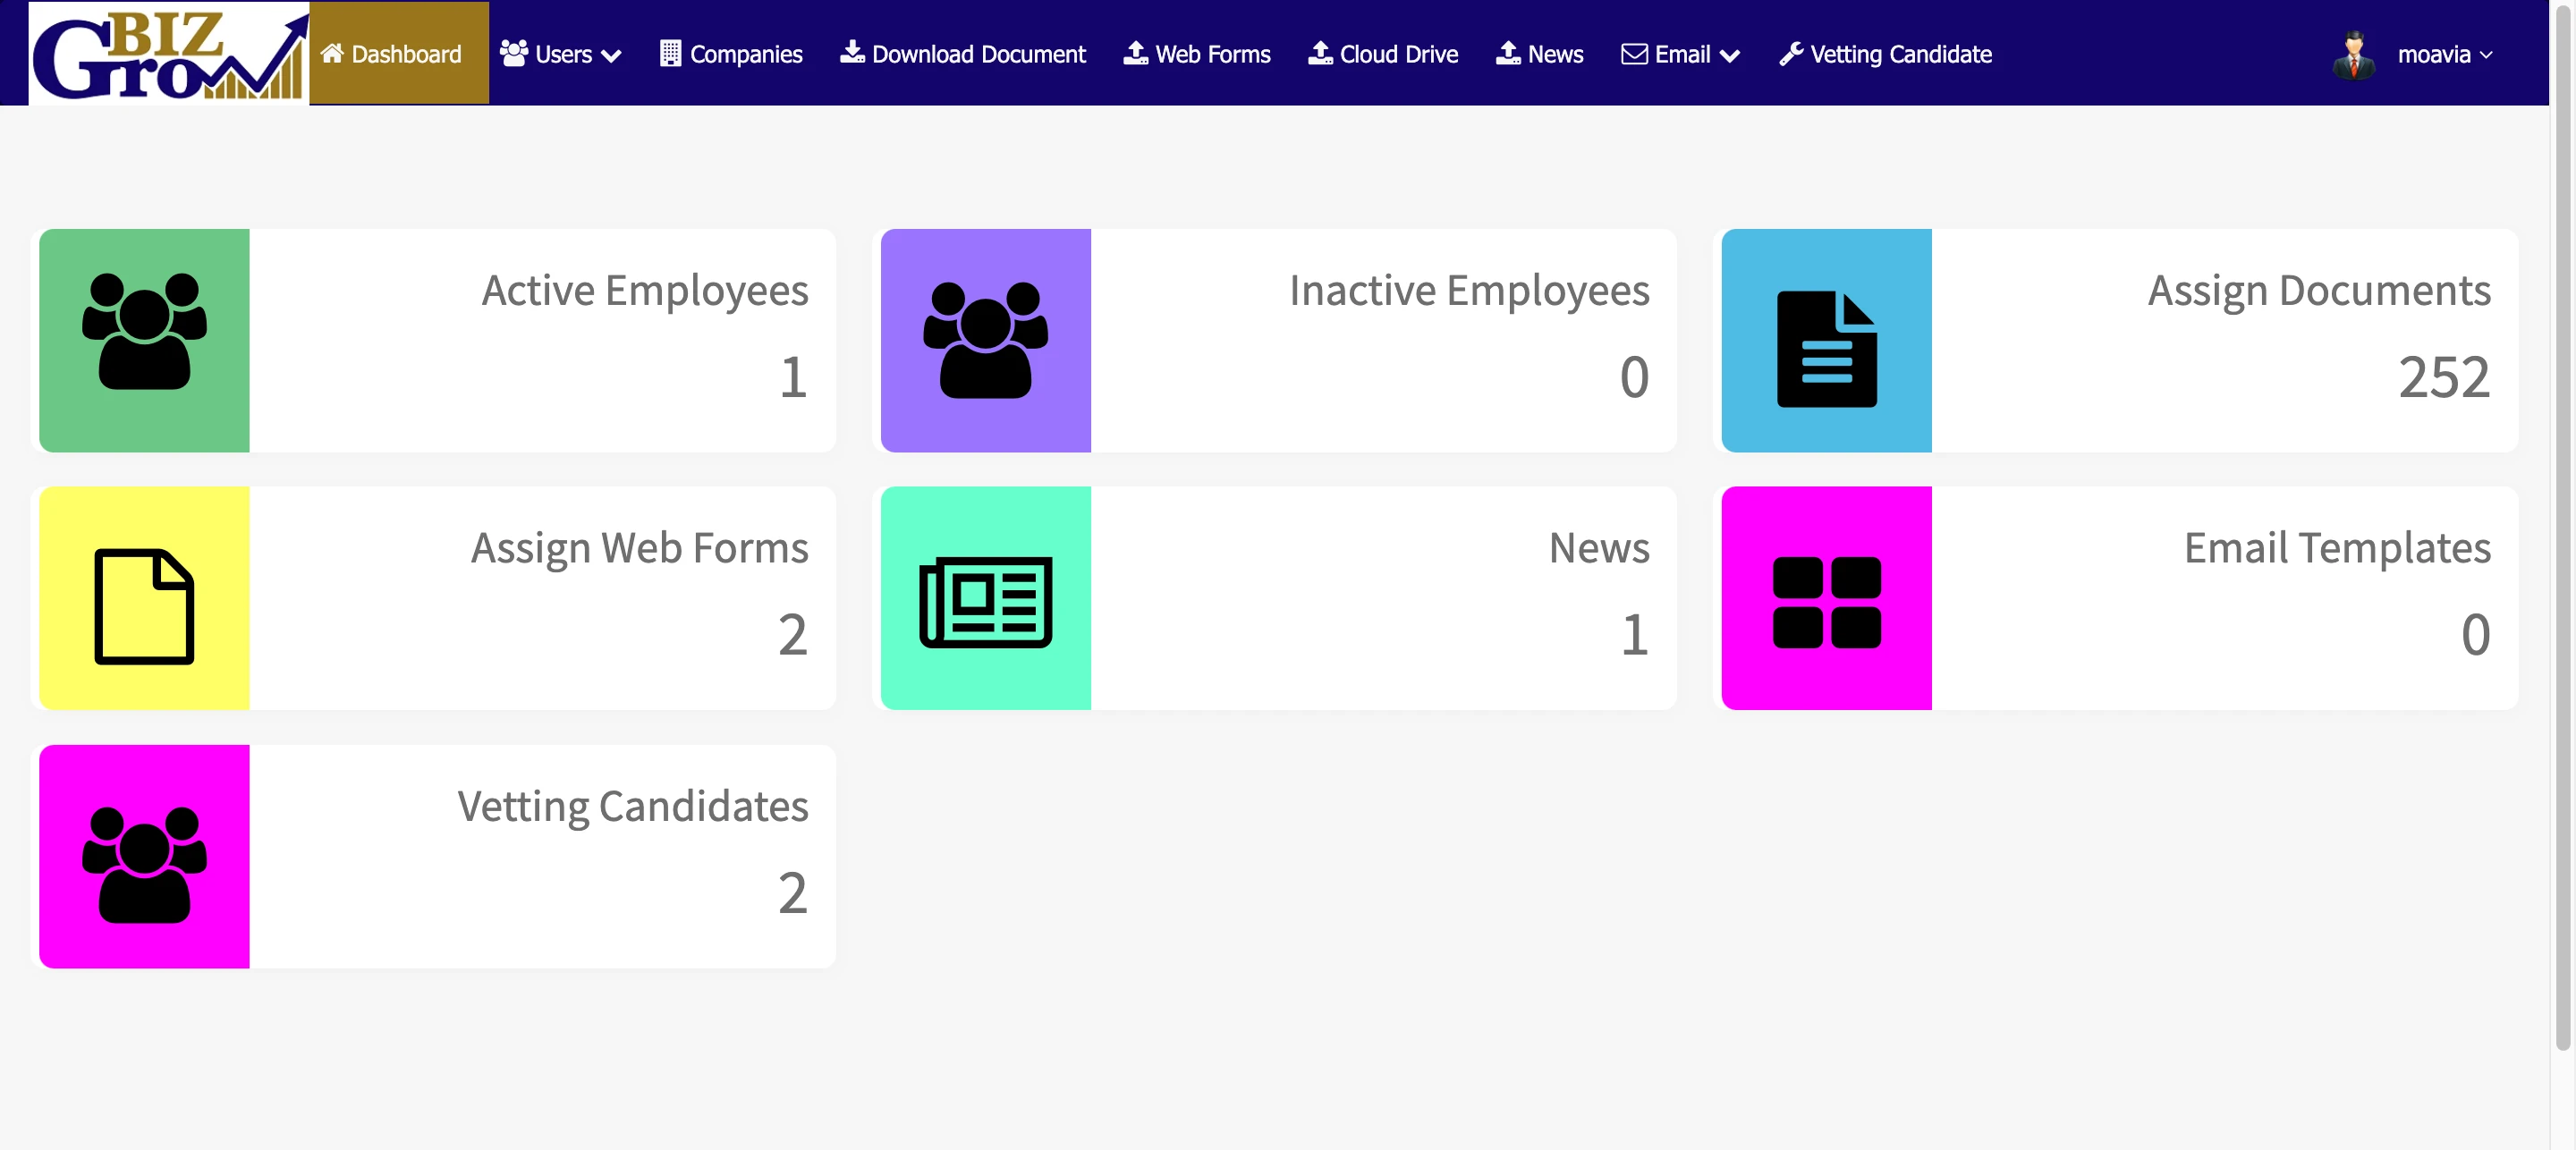
Task: Click the moavia user avatar picture
Action: (2353, 55)
